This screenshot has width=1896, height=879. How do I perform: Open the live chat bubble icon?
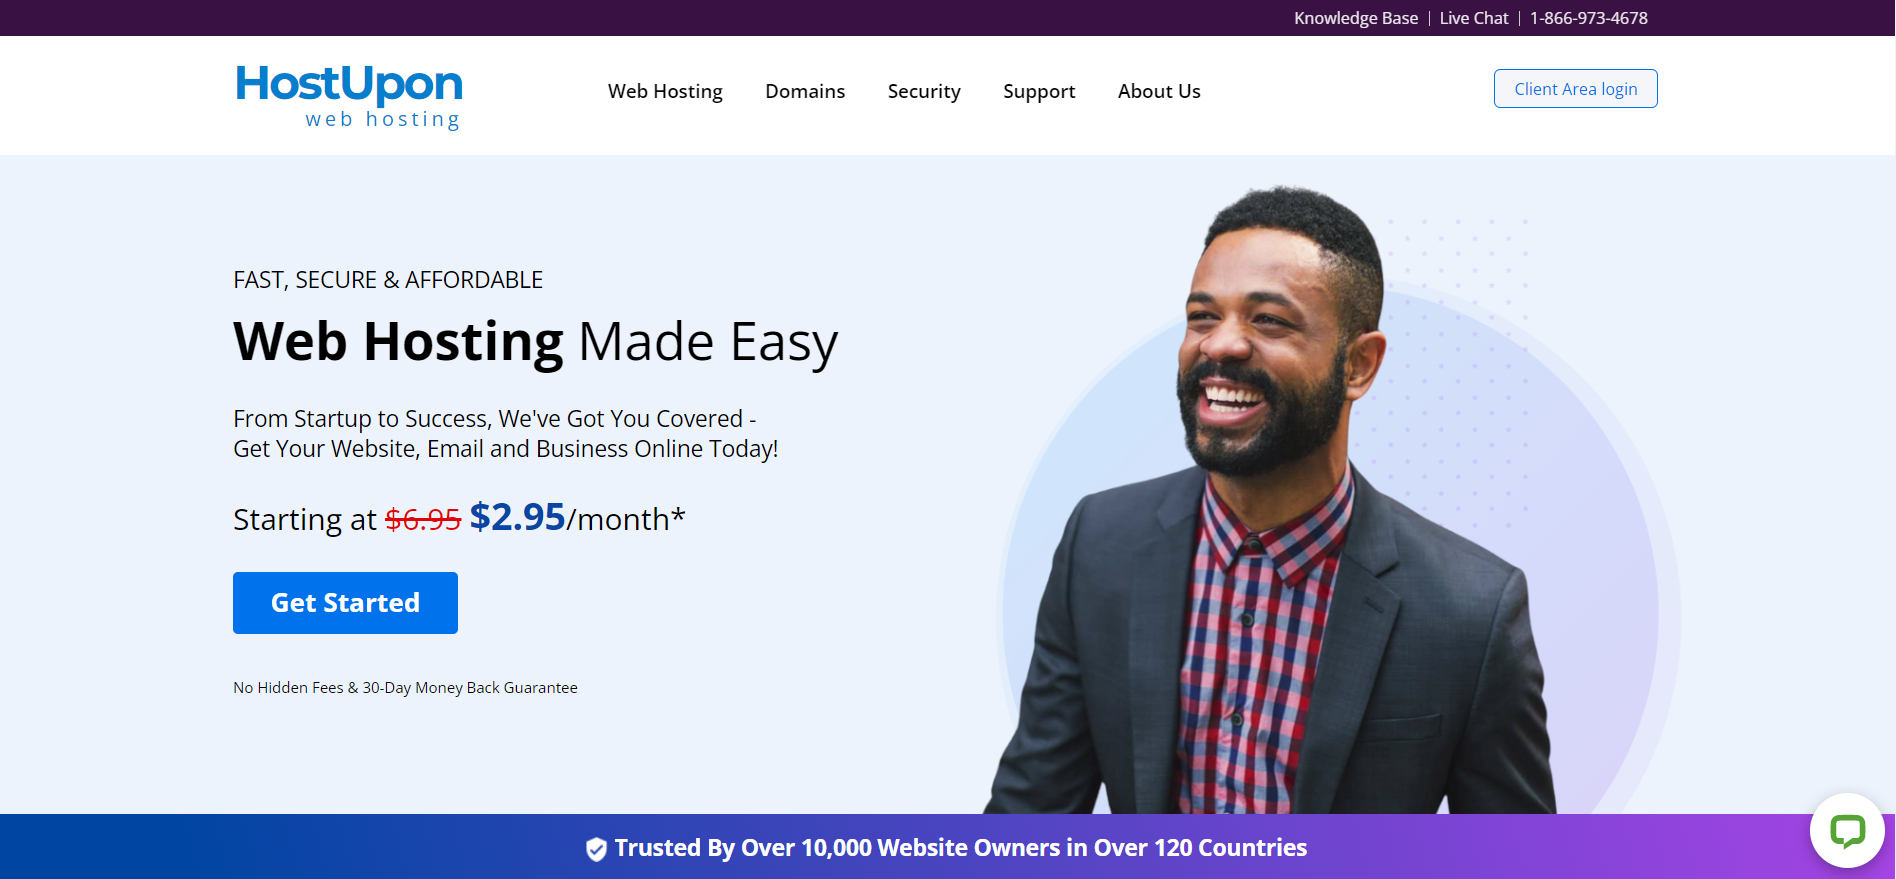pos(1847,830)
